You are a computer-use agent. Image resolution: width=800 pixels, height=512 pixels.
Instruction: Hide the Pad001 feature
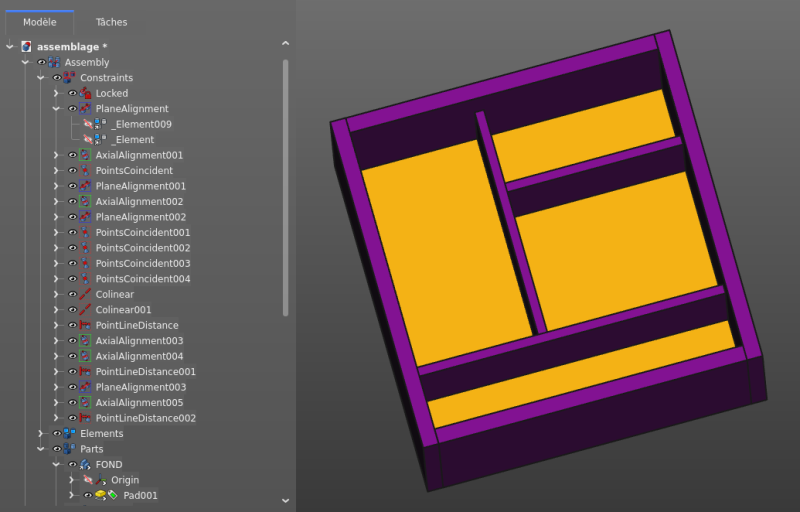(88, 495)
